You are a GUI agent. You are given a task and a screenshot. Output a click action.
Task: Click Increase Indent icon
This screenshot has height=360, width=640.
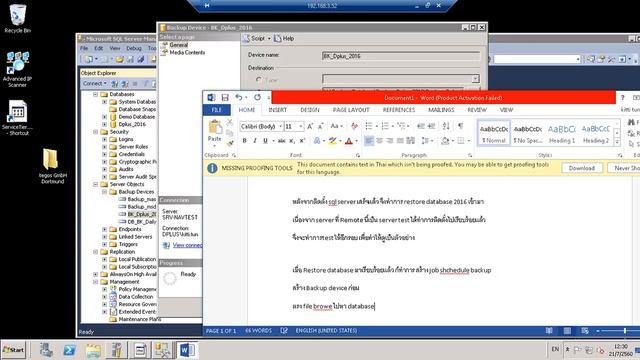(431, 126)
